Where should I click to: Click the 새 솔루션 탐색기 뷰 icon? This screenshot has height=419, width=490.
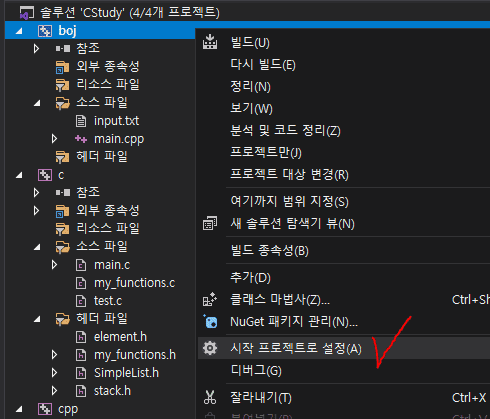point(210,223)
